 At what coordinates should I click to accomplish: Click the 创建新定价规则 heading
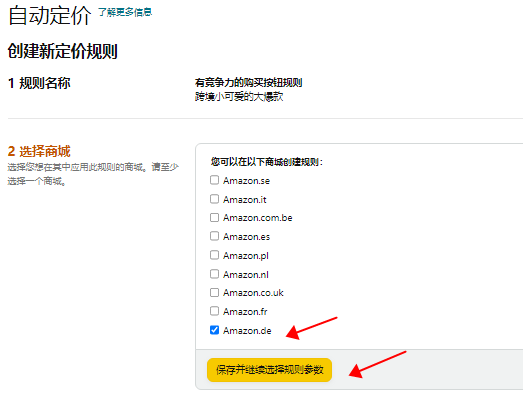point(63,51)
